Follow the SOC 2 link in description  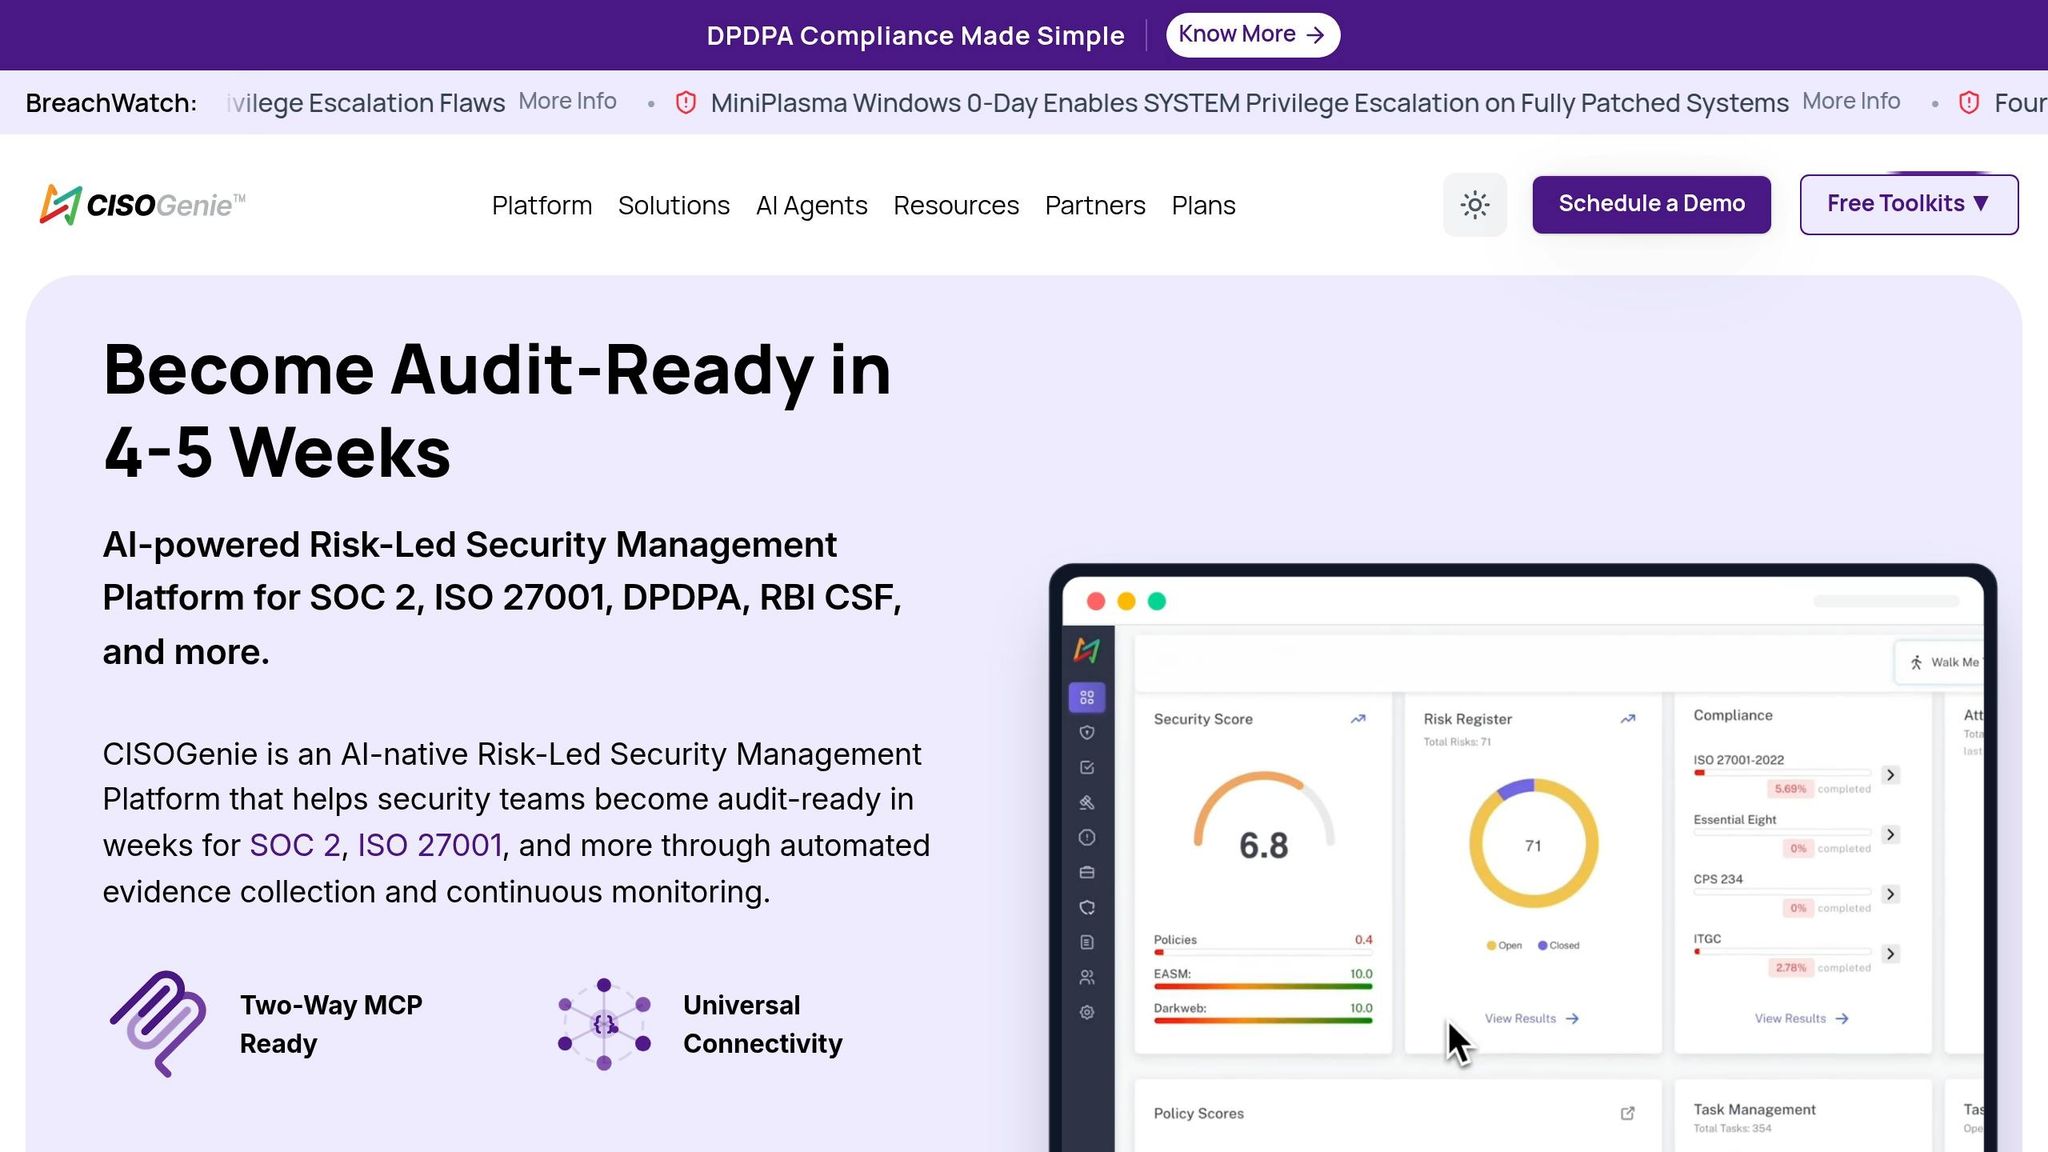295,845
